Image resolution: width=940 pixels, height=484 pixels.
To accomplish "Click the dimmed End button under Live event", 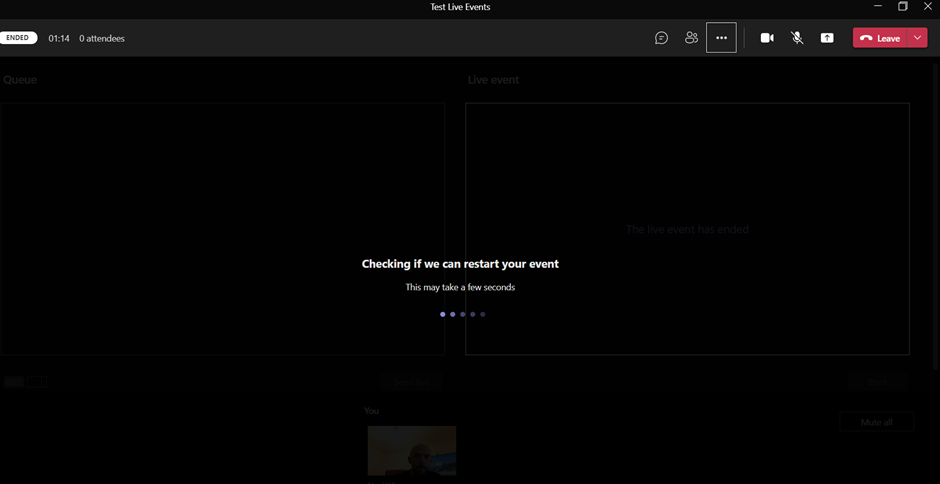I will tap(877, 381).
